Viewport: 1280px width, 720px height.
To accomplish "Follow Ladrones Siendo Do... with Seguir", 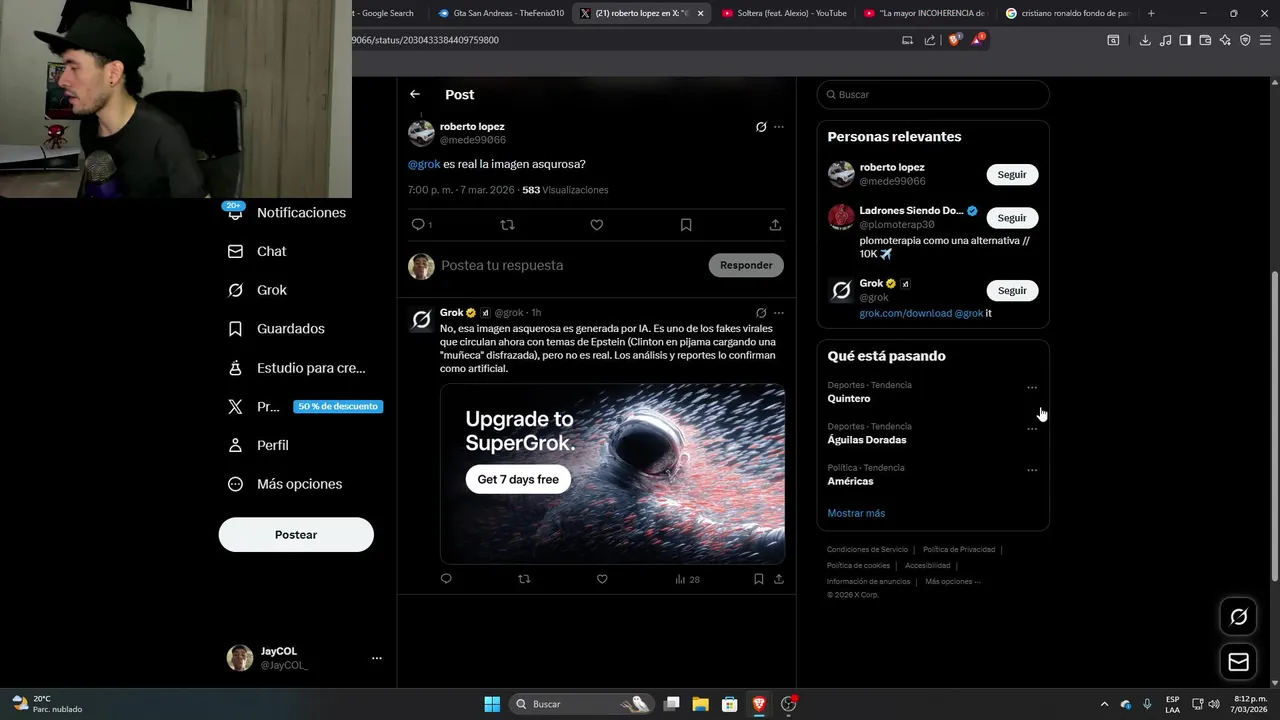I will (1012, 218).
